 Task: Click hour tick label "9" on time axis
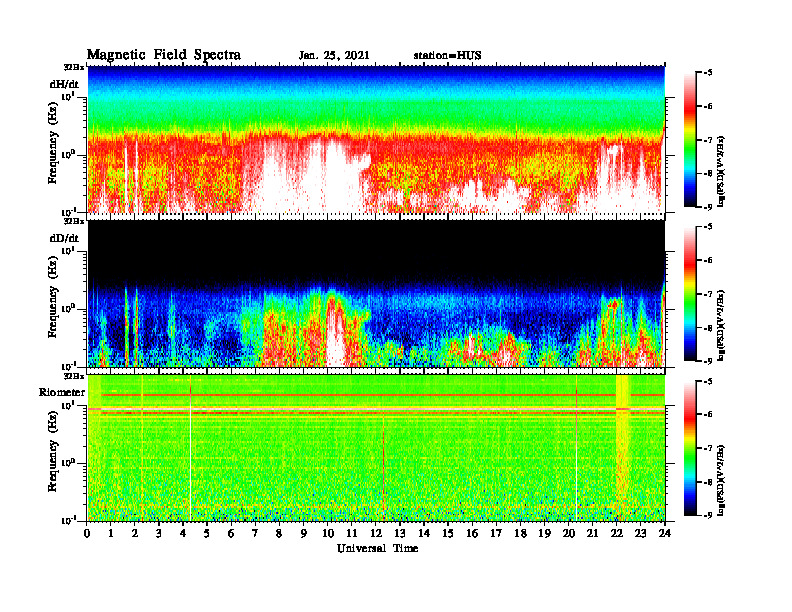(x=304, y=534)
